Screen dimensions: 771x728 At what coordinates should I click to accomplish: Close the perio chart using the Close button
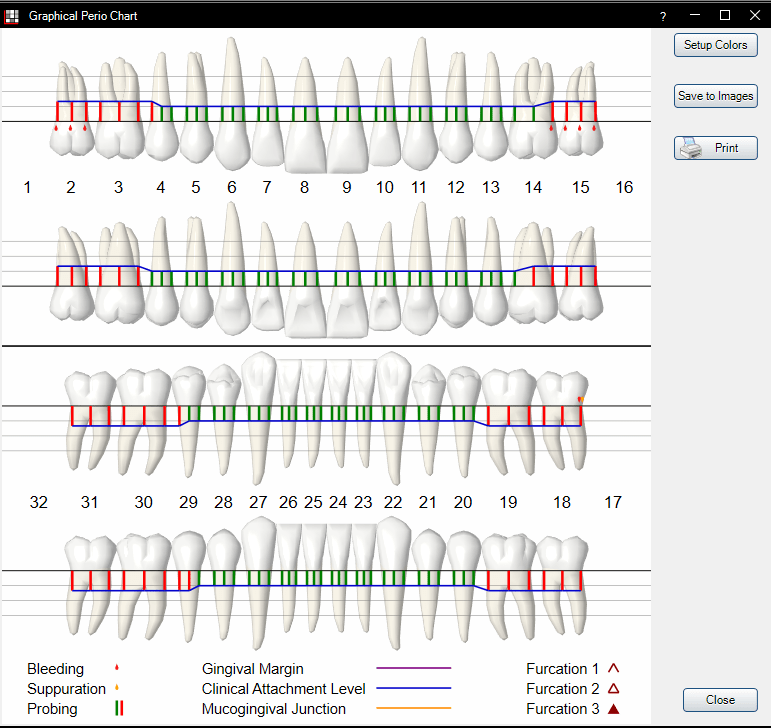pos(720,699)
